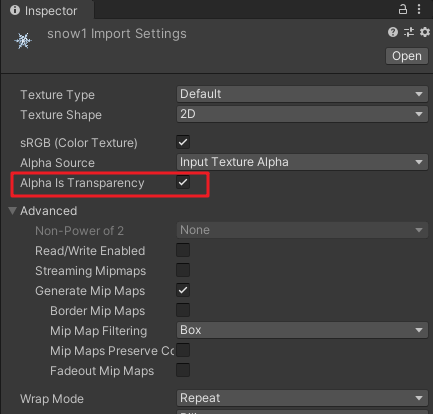The image size is (433, 414).
Task: Toggle the Generate Mip Maps checkbox
Action: pyautogui.click(x=183, y=290)
